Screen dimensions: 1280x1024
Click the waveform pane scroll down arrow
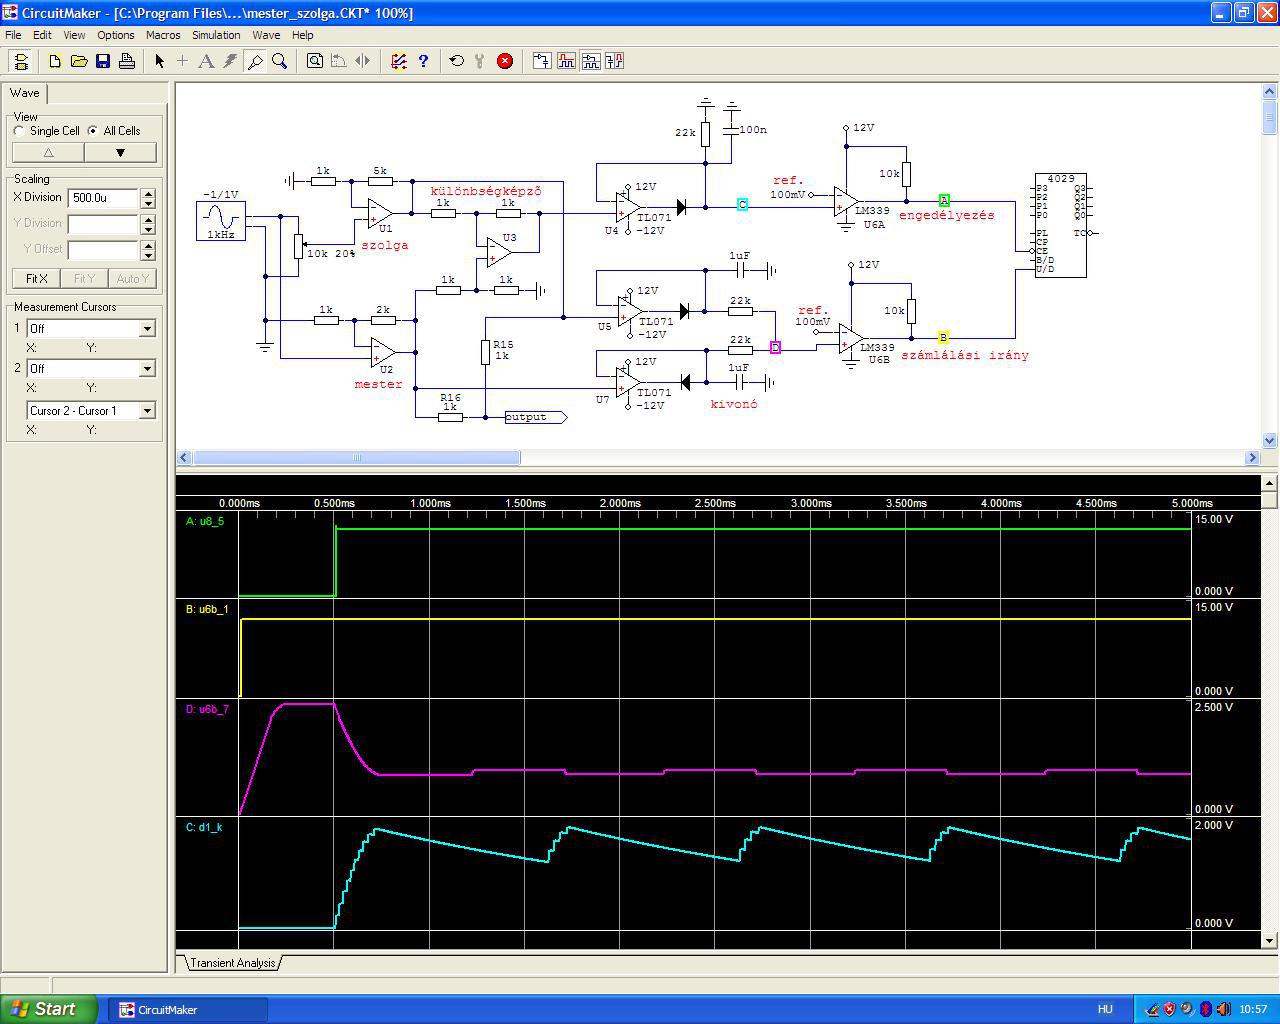point(1269,940)
